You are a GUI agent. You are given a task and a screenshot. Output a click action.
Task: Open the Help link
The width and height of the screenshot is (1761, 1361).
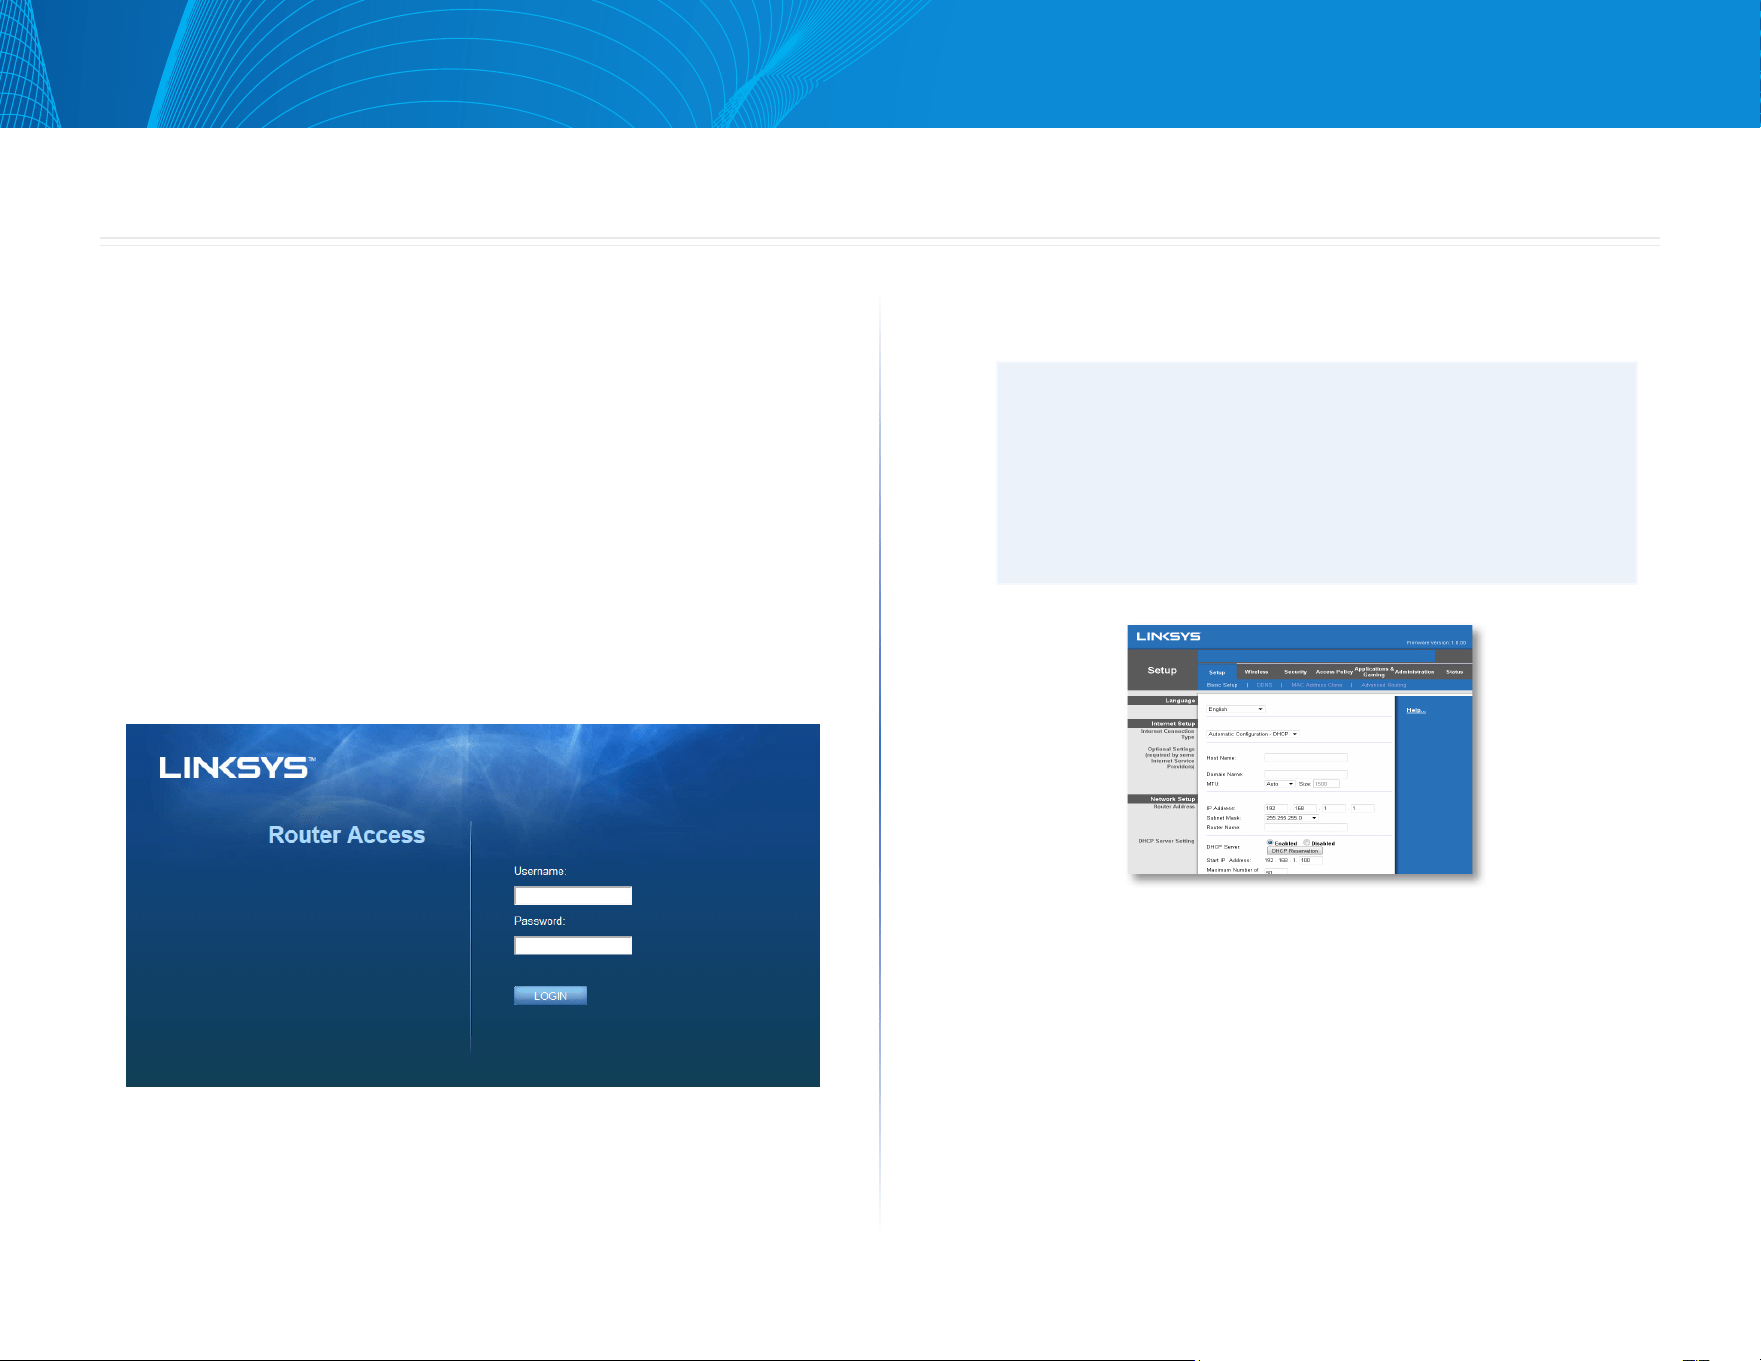1415,710
